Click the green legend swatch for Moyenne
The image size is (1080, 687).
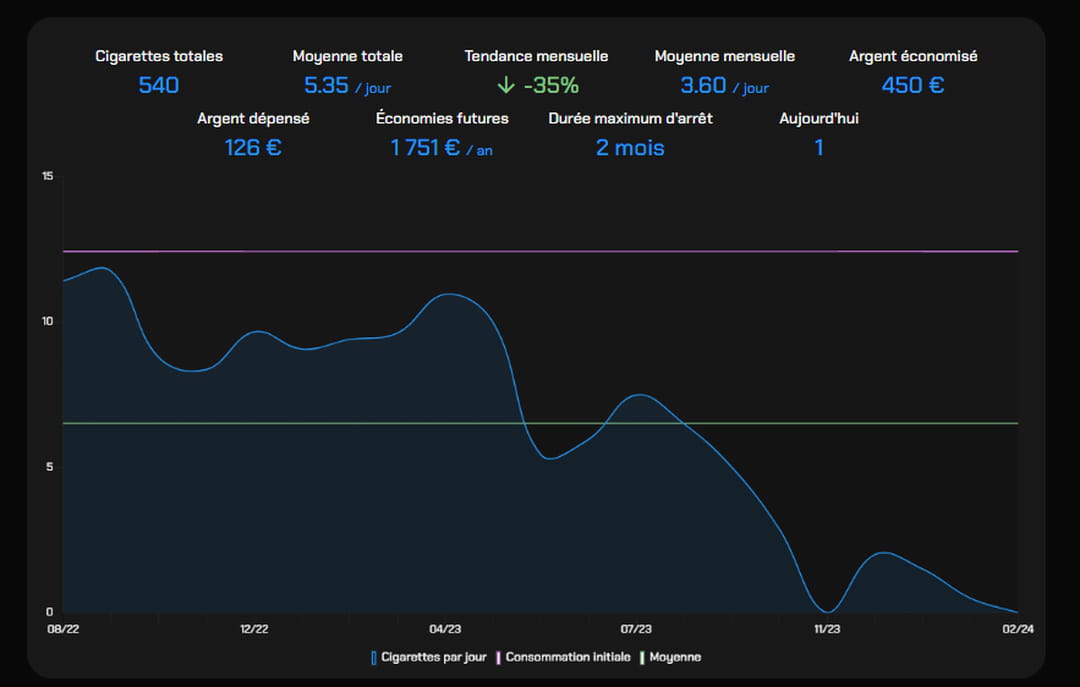643,657
